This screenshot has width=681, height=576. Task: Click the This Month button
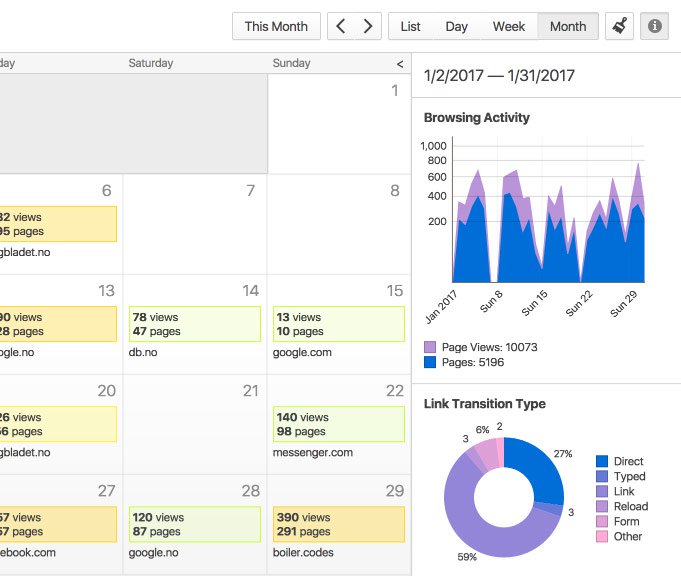276,26
